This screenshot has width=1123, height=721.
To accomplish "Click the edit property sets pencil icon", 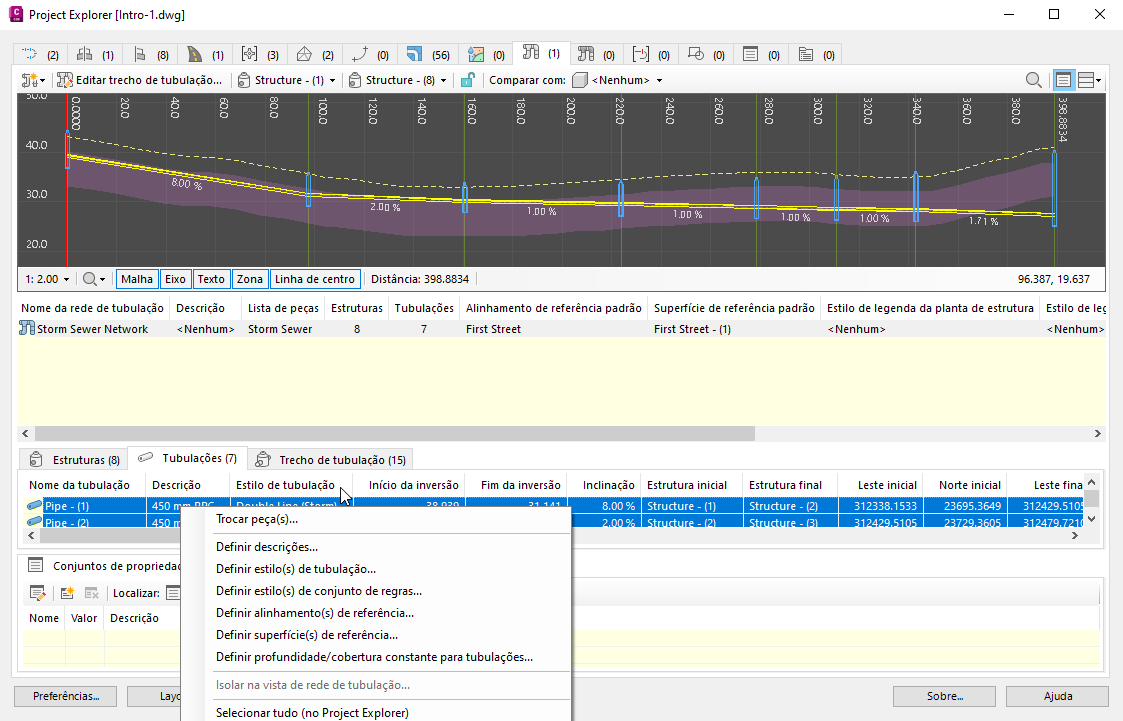I will 37,593.
